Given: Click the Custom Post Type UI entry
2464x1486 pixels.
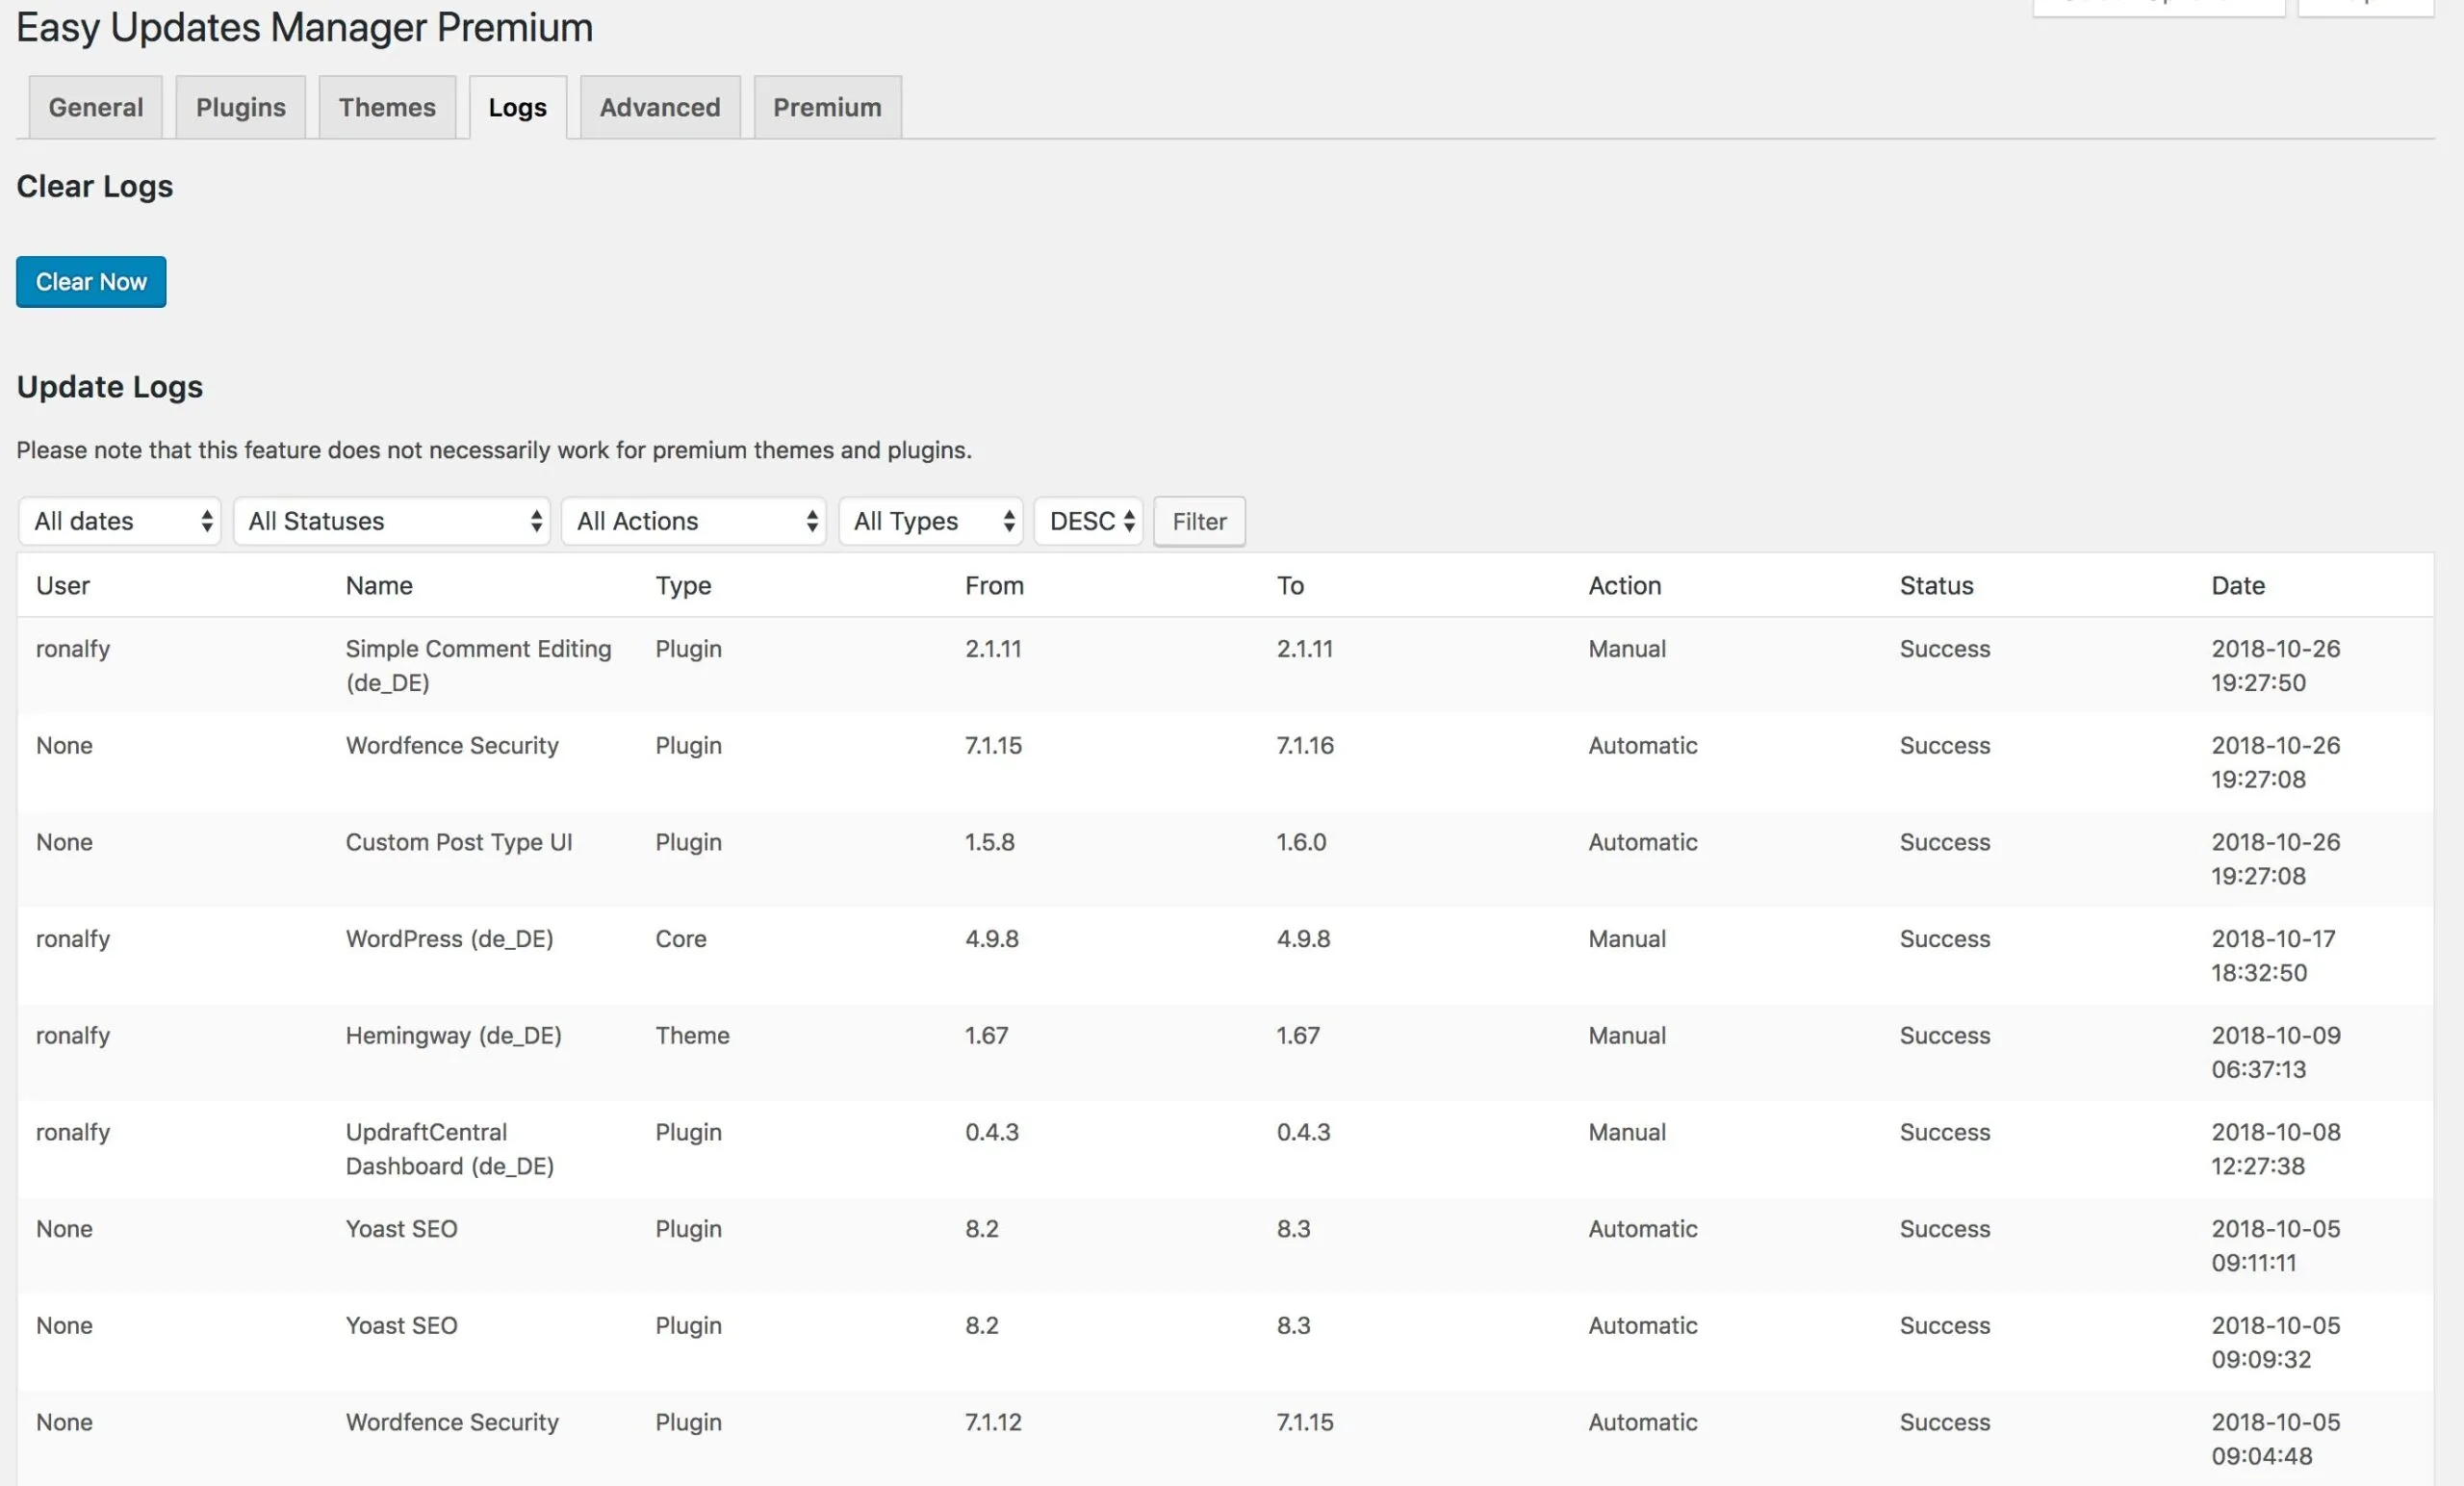Looking at the screenshot, I should coord(459,842).
